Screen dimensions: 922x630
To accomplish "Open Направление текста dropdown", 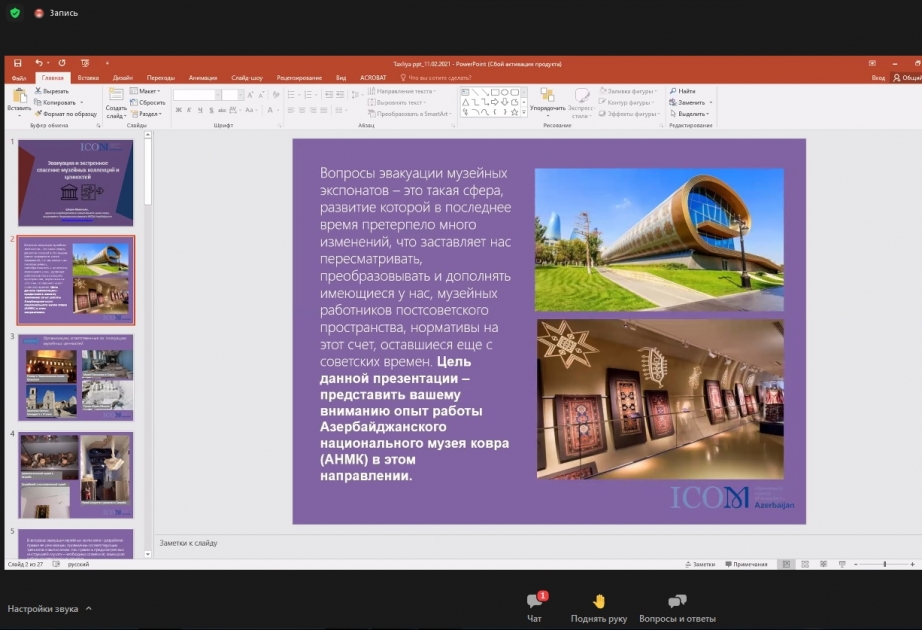I will pos(402,91).
